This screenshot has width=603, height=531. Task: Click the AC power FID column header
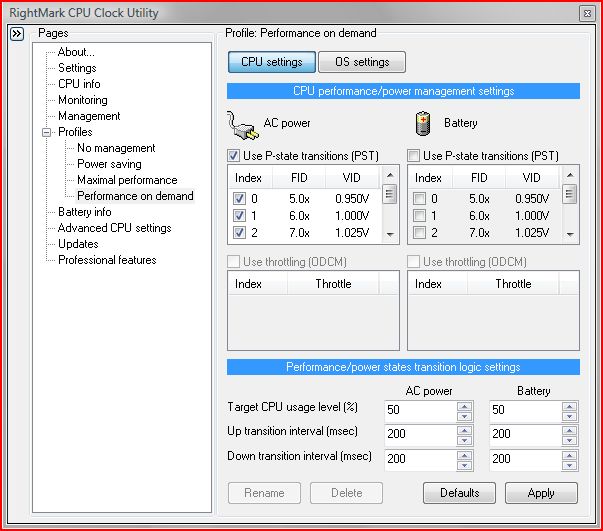[299, 178]
